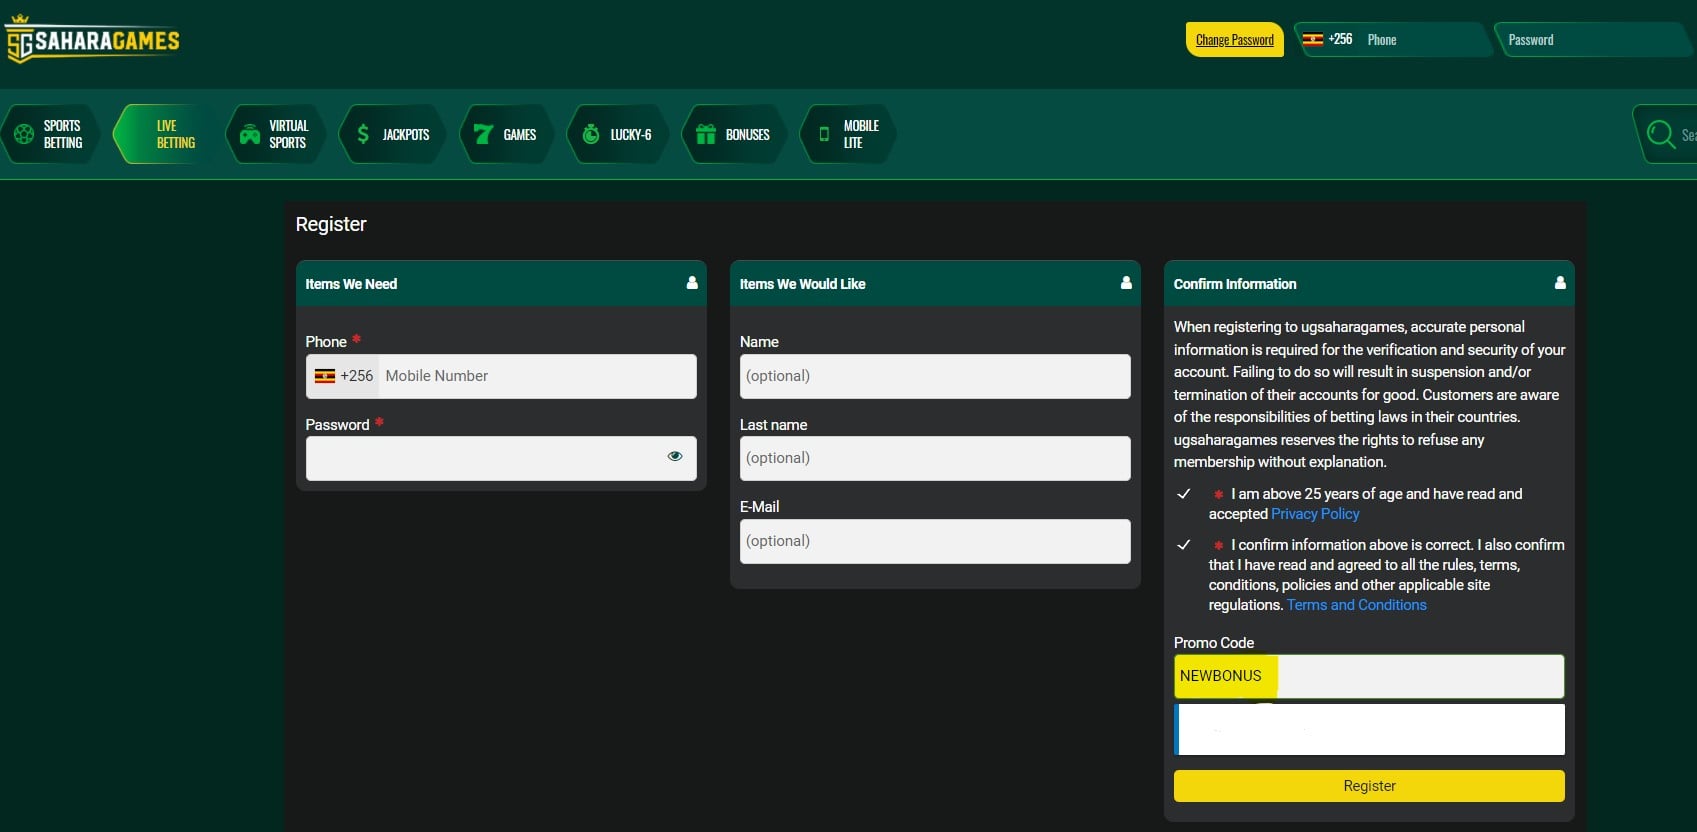Open the Terms and Conditions link

(1356, 605)
